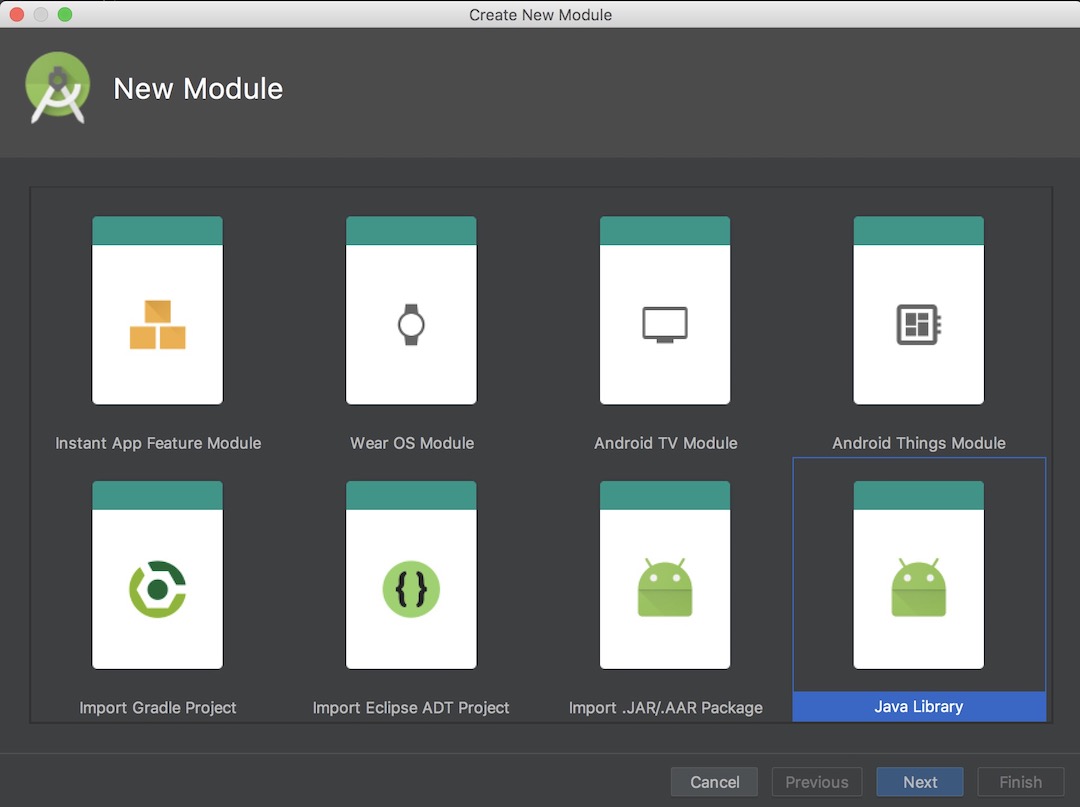
Task: Select the Android Things board icon
Action: (919, 324)
